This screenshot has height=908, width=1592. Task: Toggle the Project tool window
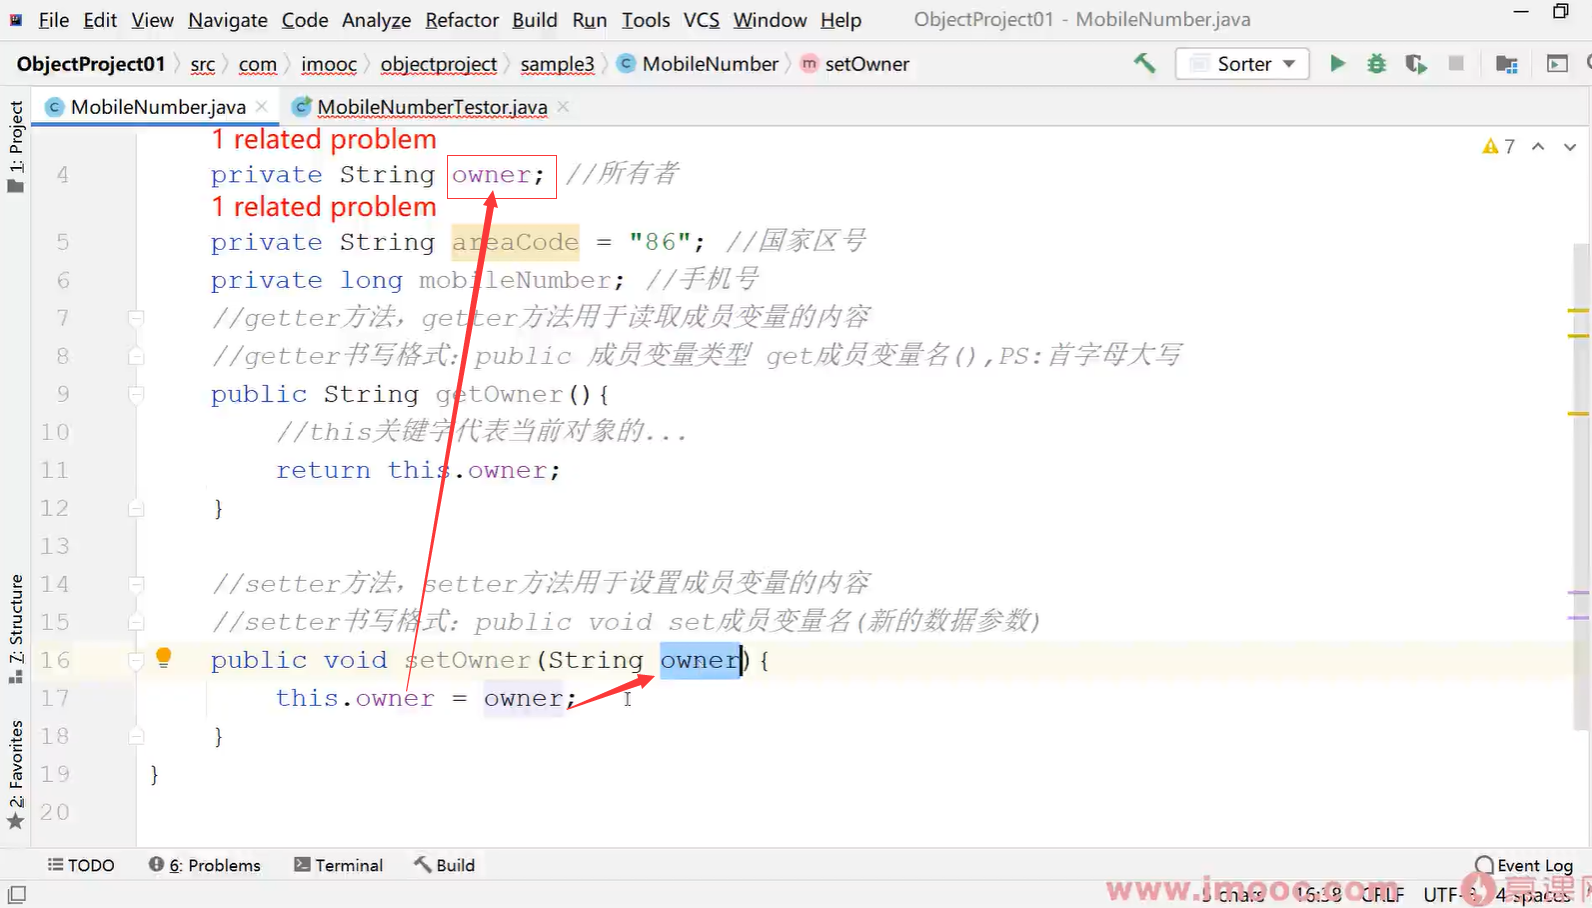(x=16, y=145)
